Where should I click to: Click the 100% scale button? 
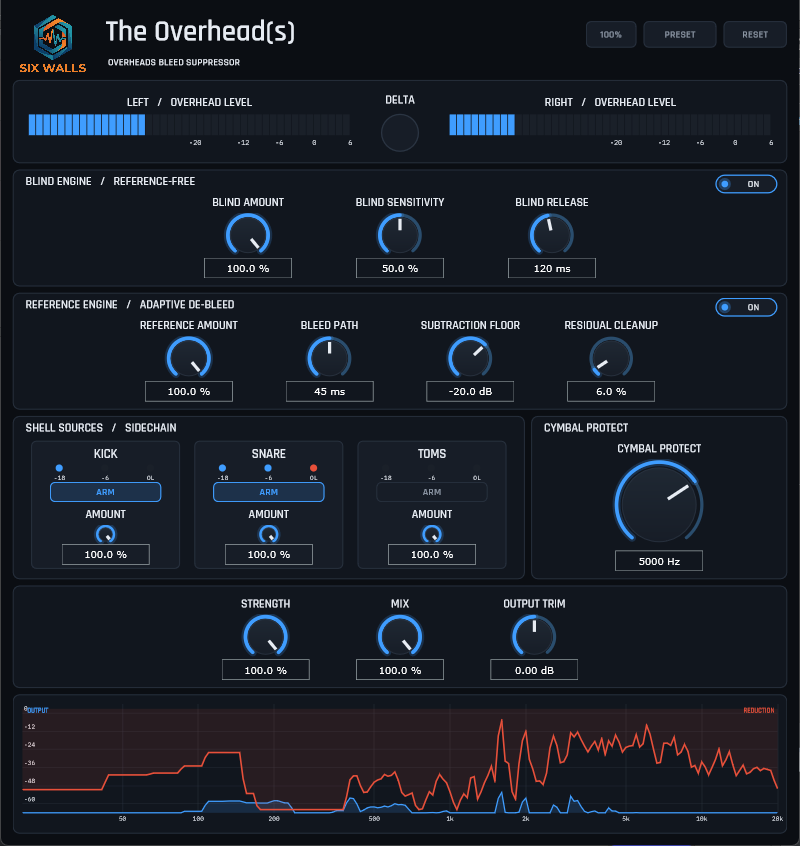tap(611, 35)
